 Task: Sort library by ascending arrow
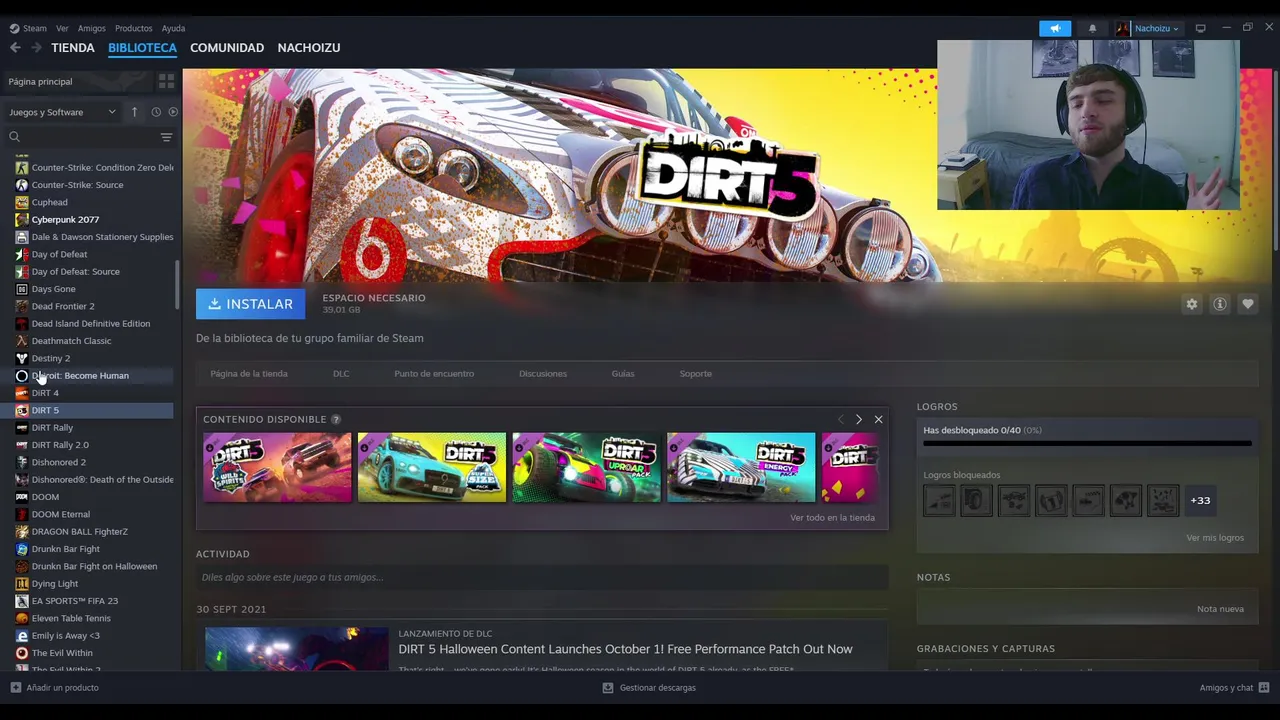pos(134,112)
